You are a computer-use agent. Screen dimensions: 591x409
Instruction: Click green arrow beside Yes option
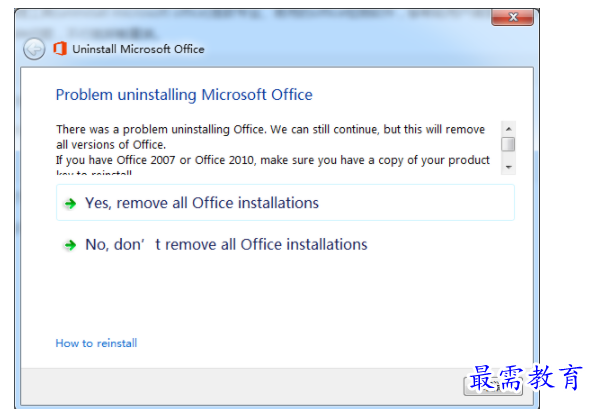tap(70, 204)
